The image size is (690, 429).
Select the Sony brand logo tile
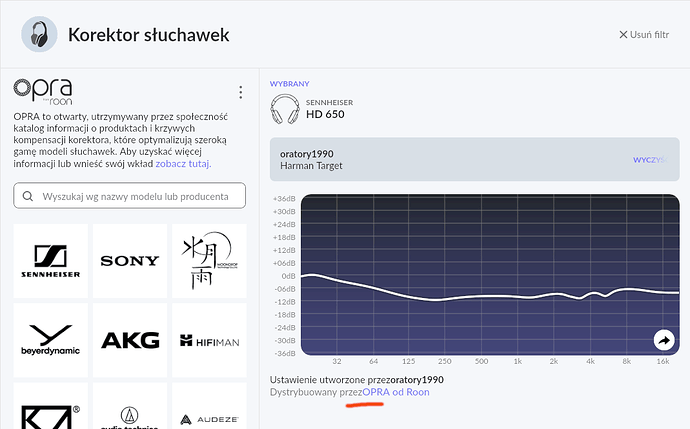point(130,260)
